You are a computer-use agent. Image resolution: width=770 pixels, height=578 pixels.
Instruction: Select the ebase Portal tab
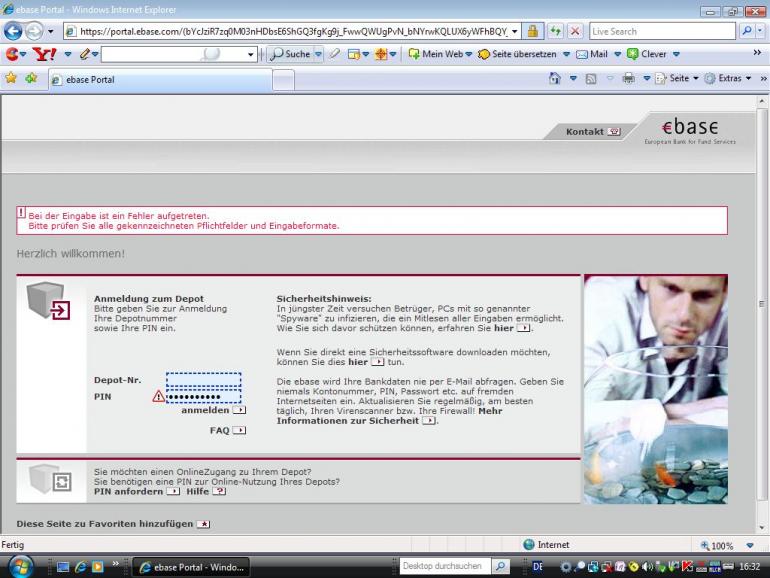(x=160, y=80)
